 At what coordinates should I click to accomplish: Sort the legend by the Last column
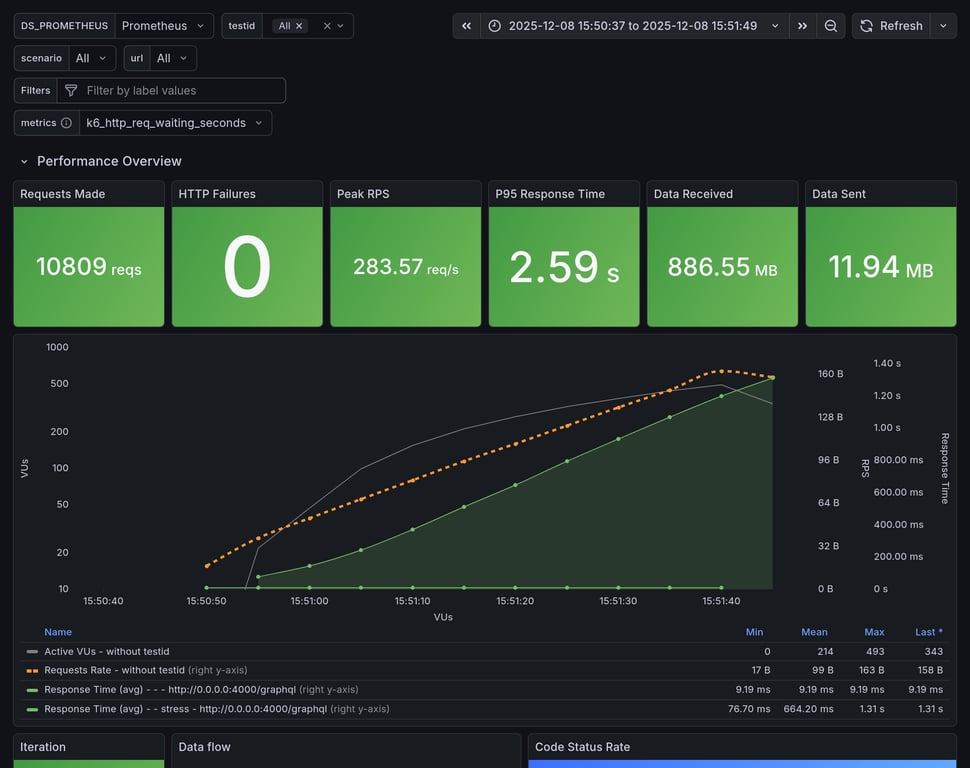[x=928, y=631]
